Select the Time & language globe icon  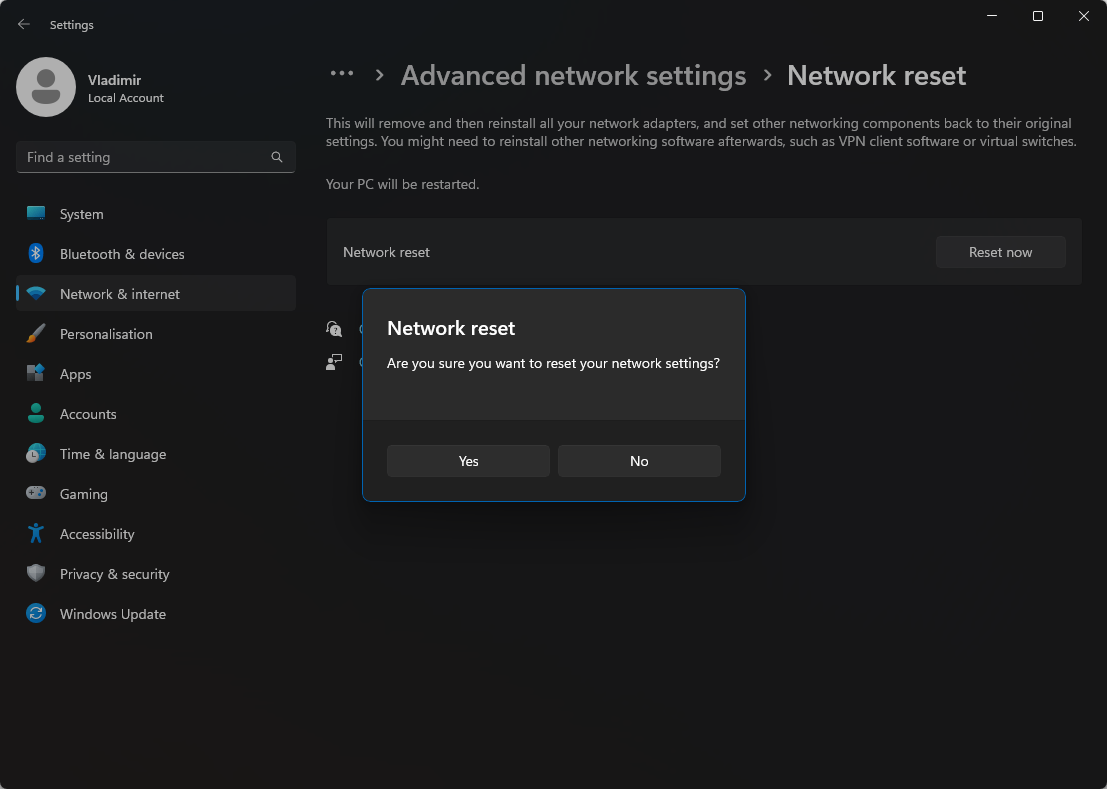pos(36,454)
